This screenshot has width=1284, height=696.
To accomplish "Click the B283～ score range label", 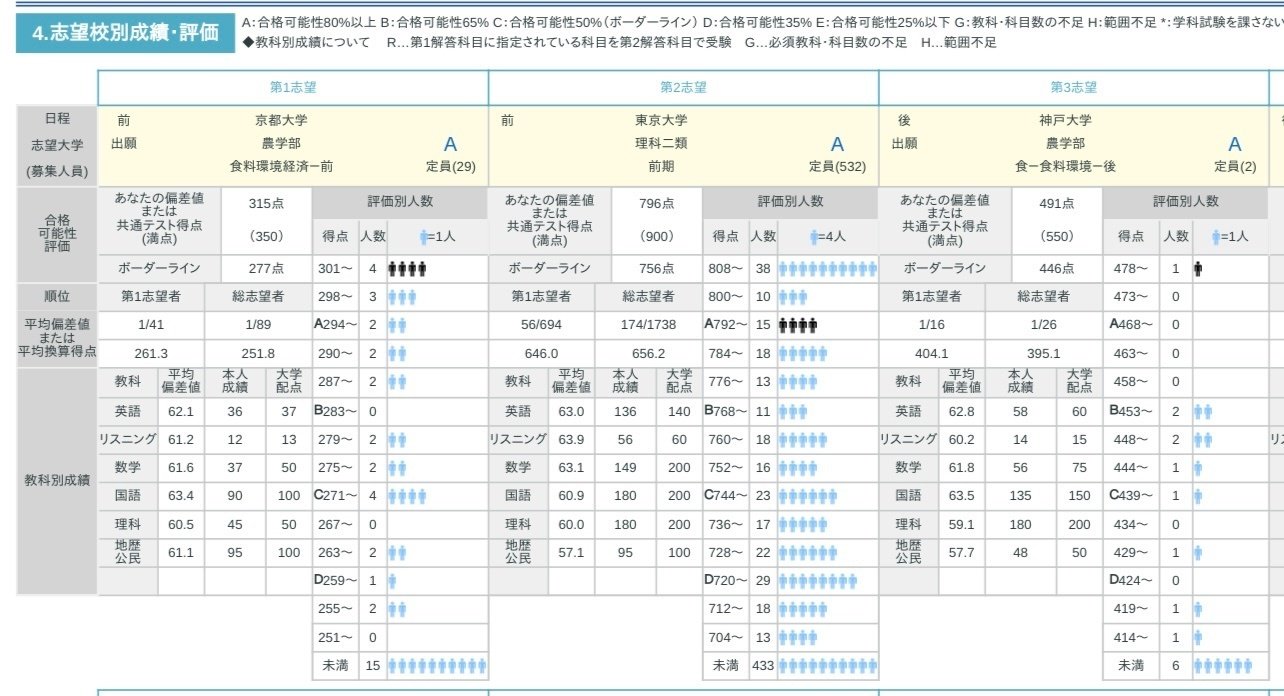I will tap(331, 411).
